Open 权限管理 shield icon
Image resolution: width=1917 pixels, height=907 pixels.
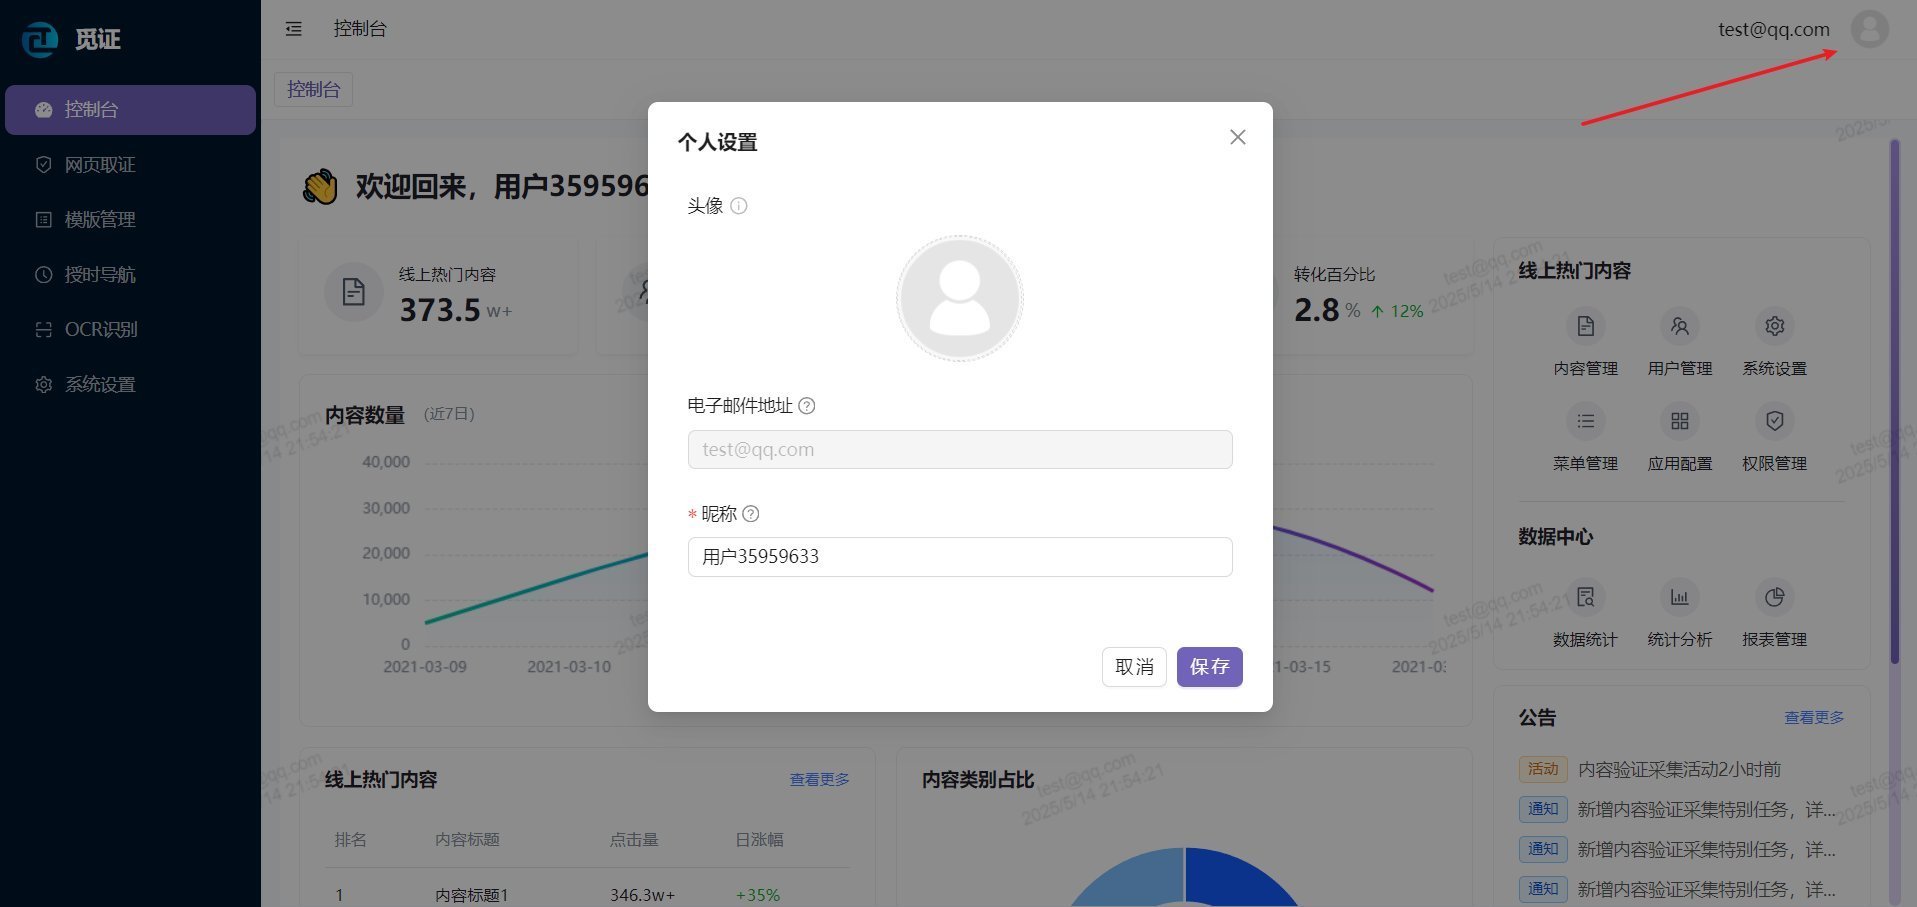tap(1774, 421)
